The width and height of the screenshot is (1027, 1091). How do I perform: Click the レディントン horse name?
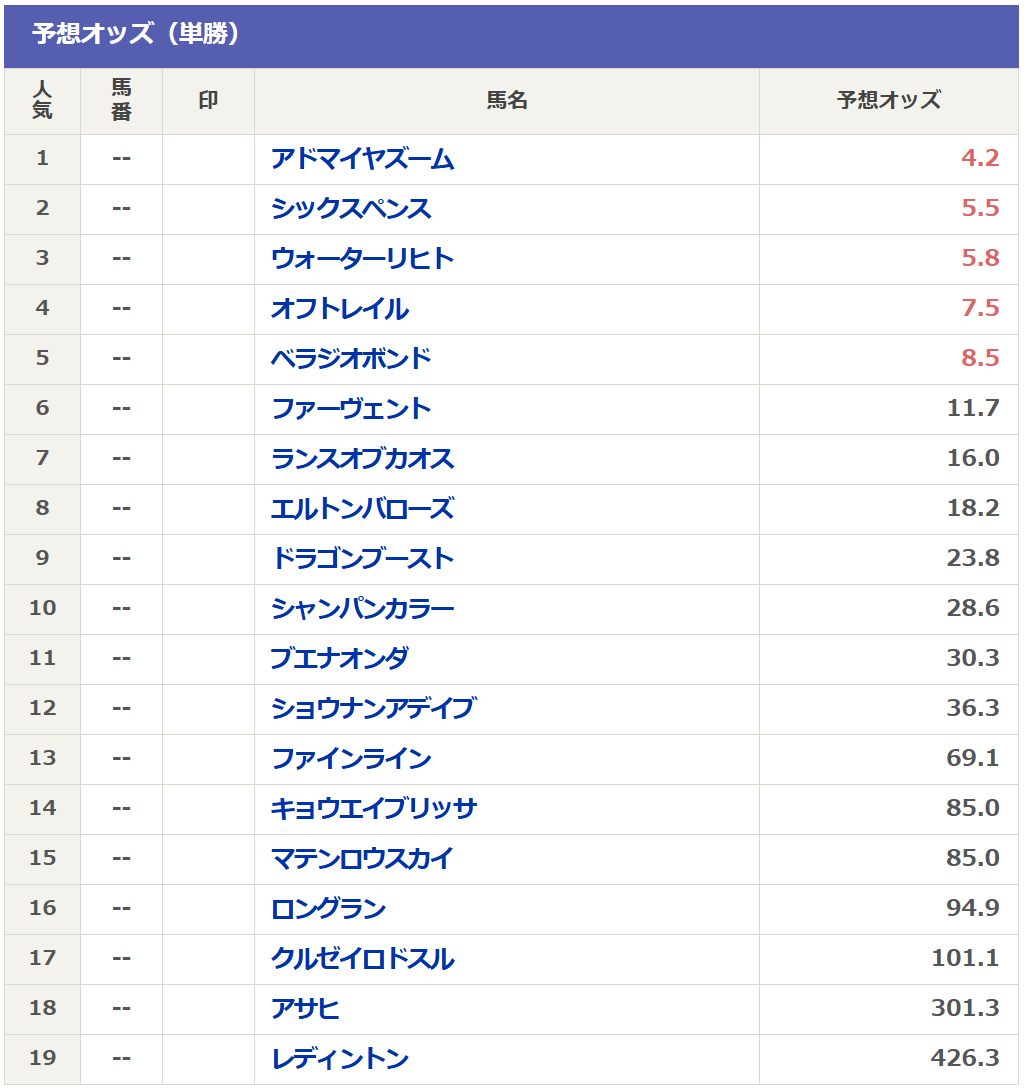click(x=340, y=1059)
